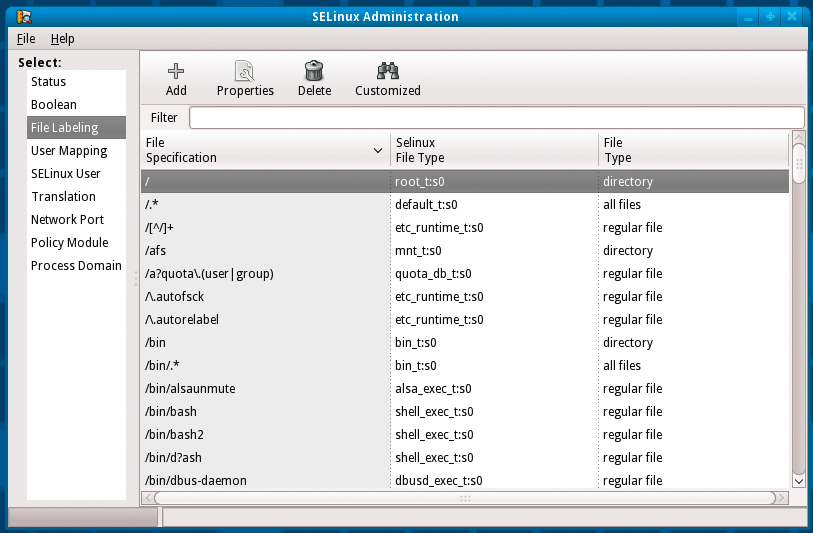This screenshot has height=533, width=813.
Task: Select Translation in the sidebar
Action: coord(76,197)
